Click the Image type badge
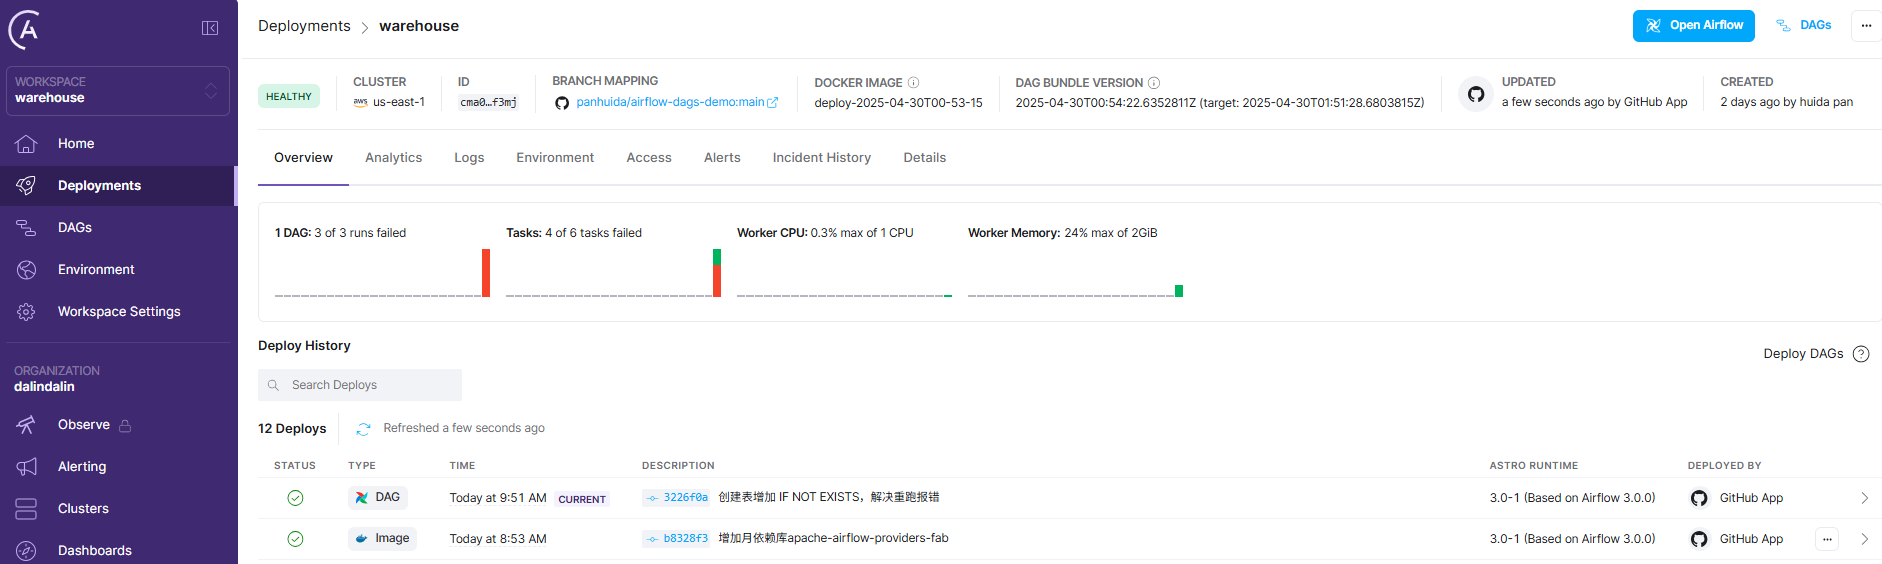The width and height of the screenshot is (1882, 564). [383, 539]
